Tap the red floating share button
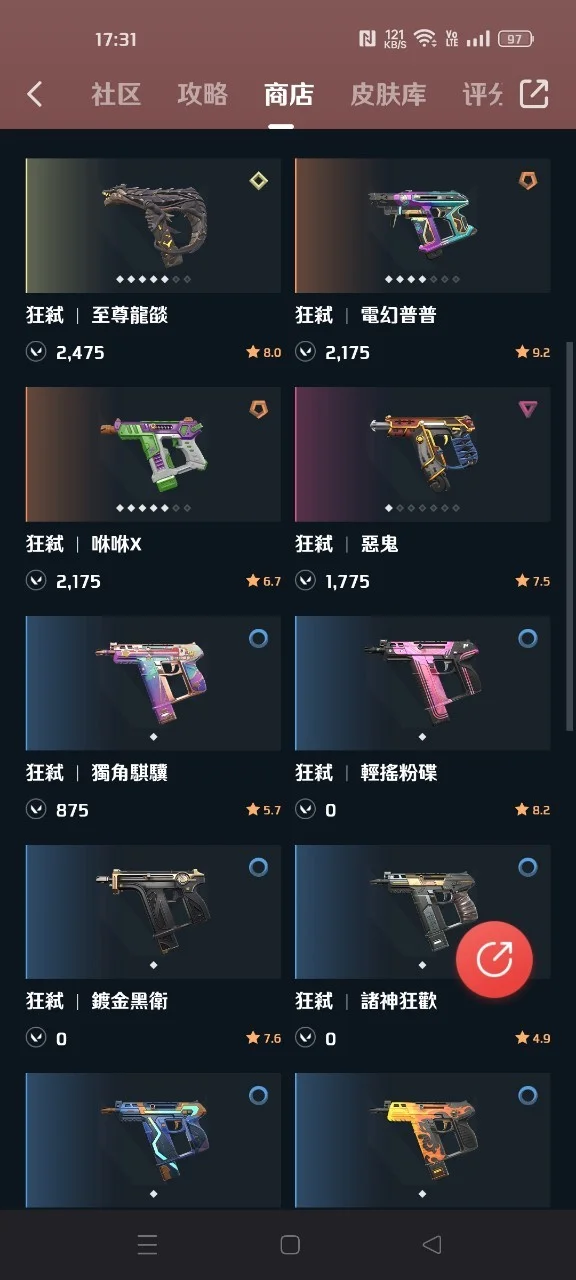The width and height of the screenshot is (576, 1280). [494, 959]
